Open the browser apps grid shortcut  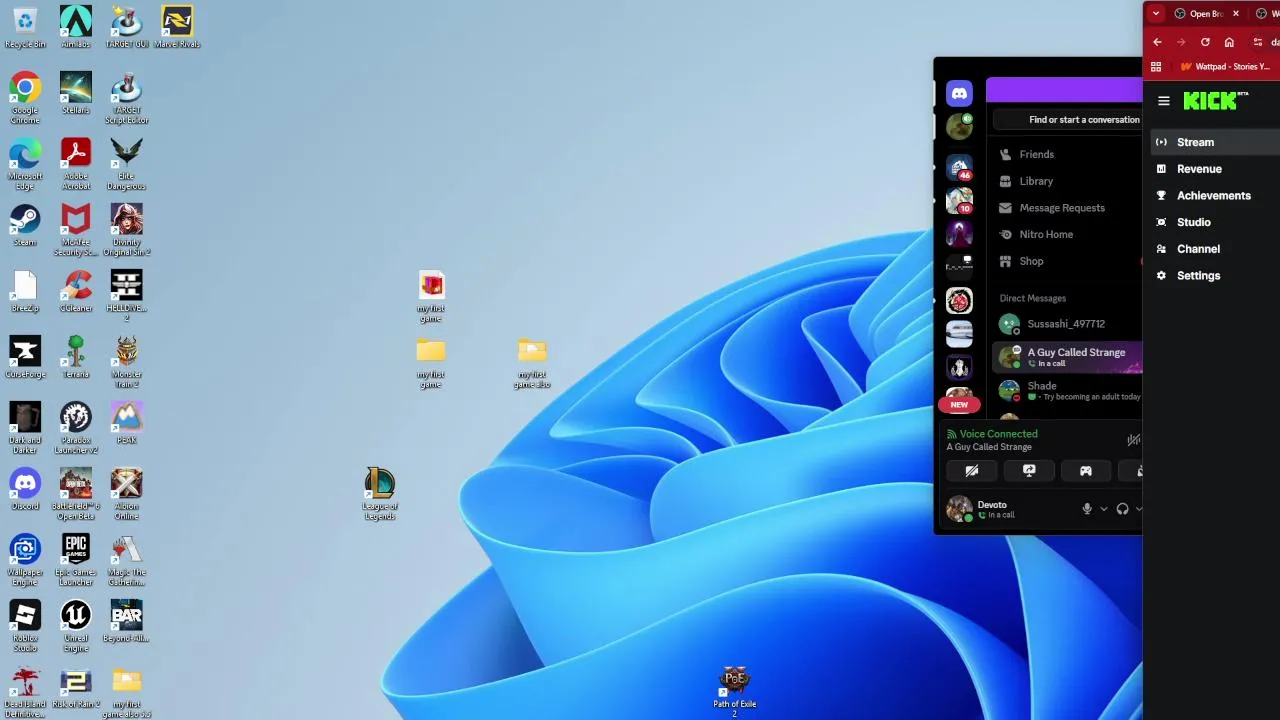(1156, 67)
